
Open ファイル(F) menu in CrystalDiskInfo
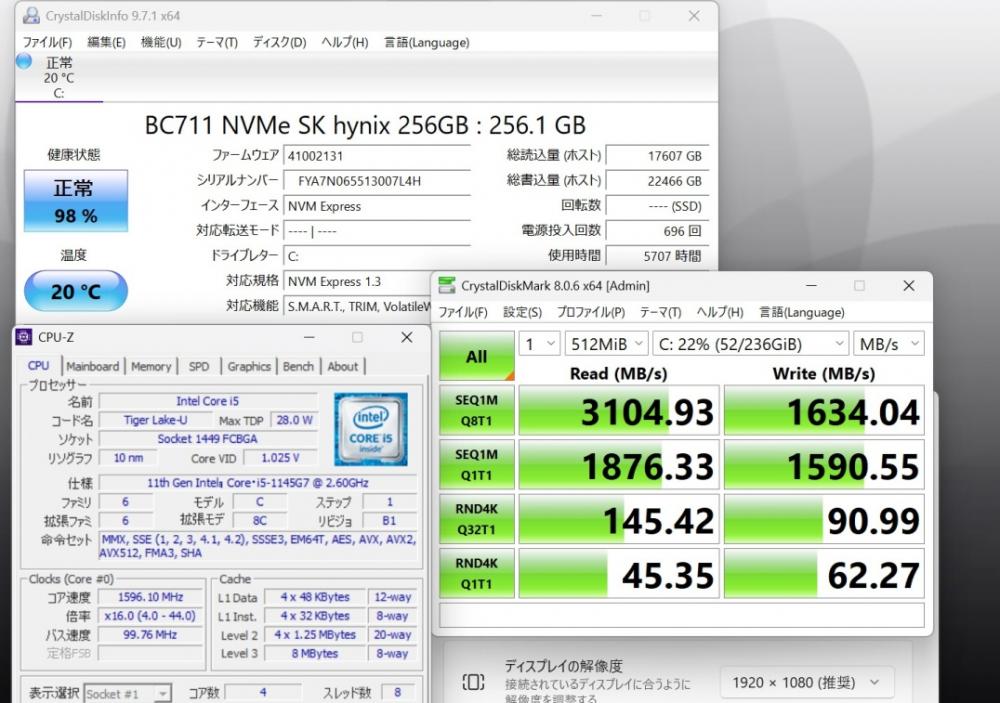point(47,42)
